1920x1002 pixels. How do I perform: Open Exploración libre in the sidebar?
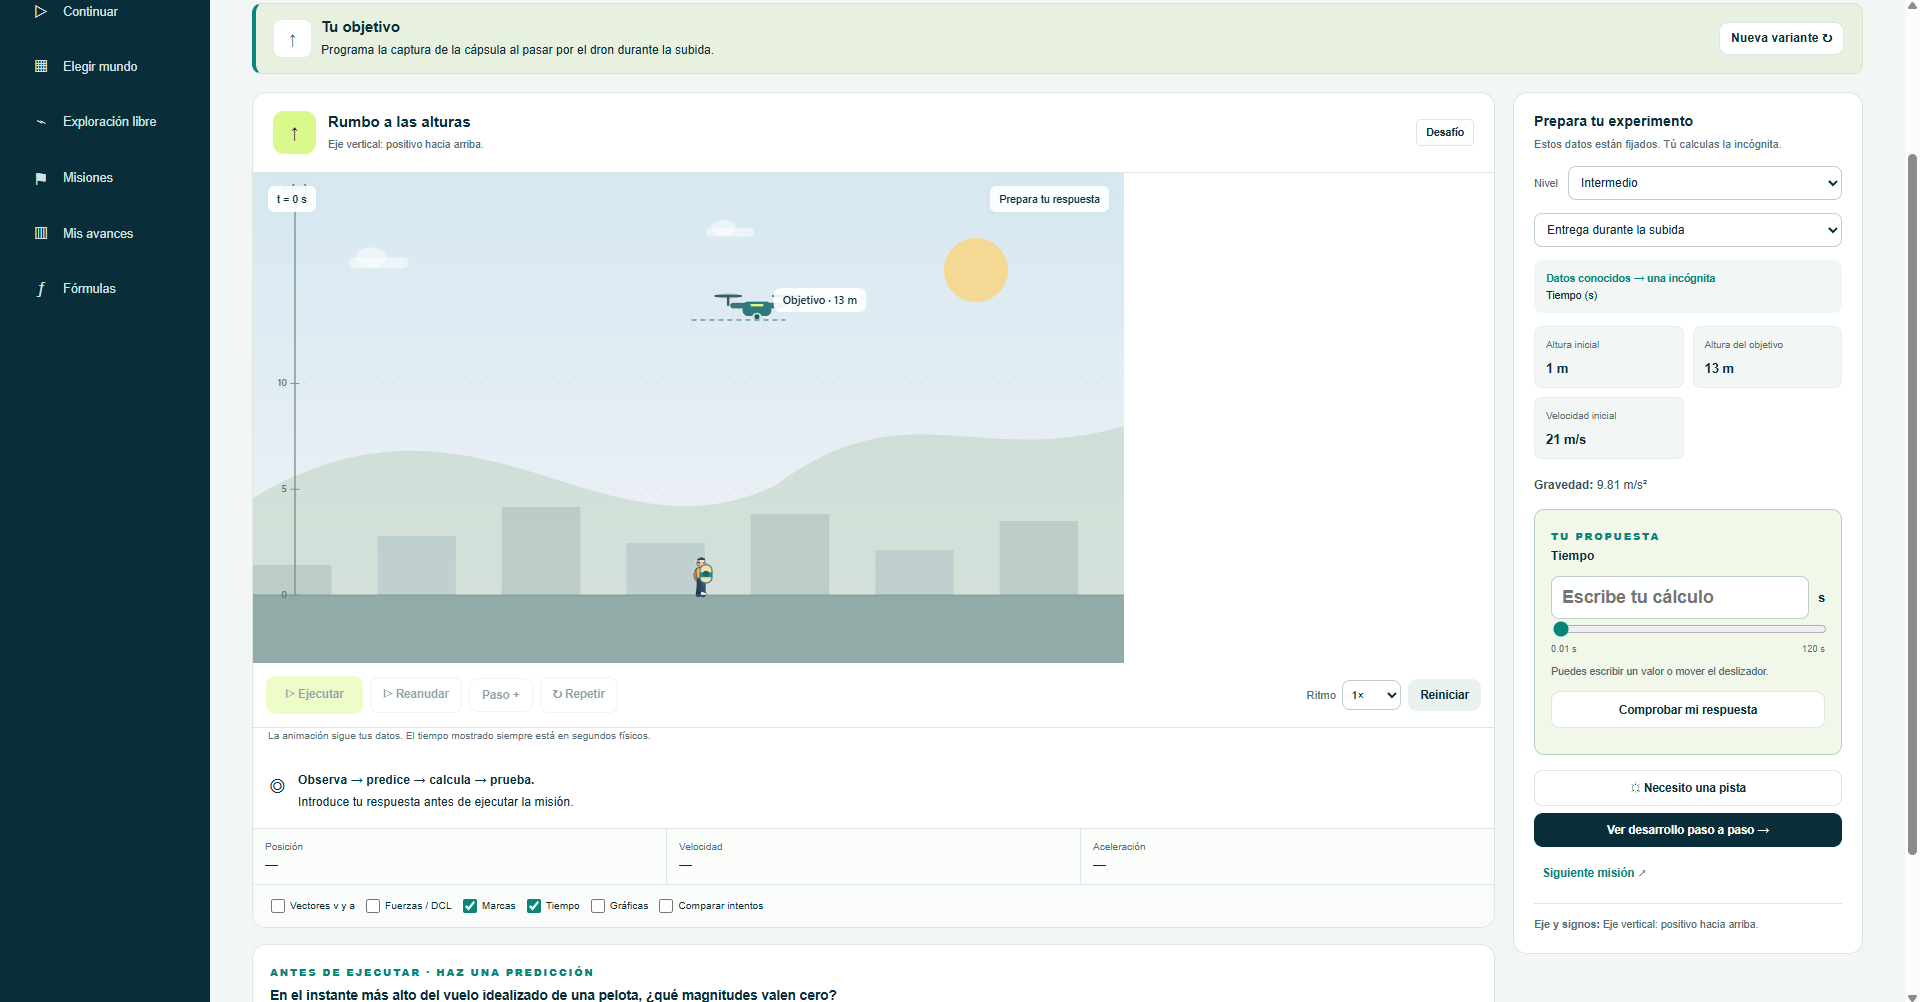pyautogui.click(x=109, y=122)
